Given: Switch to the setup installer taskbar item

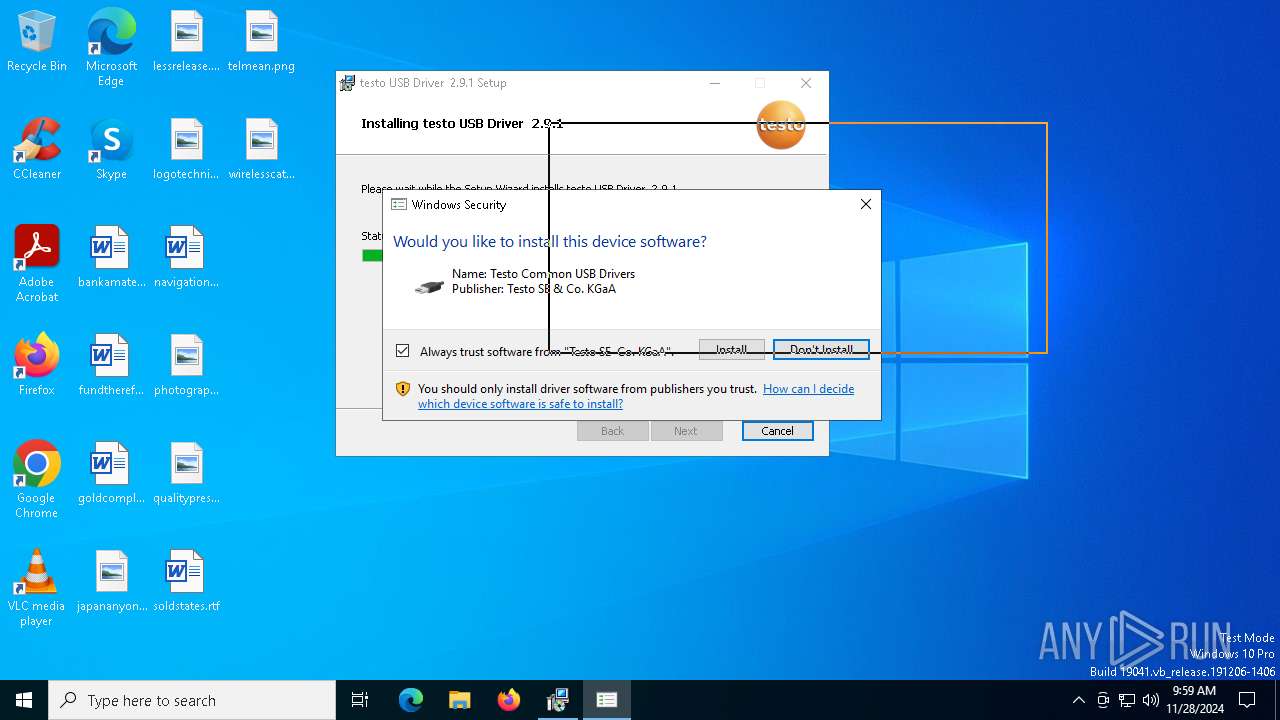Looking at the screenshot, I should click(558, 700).
